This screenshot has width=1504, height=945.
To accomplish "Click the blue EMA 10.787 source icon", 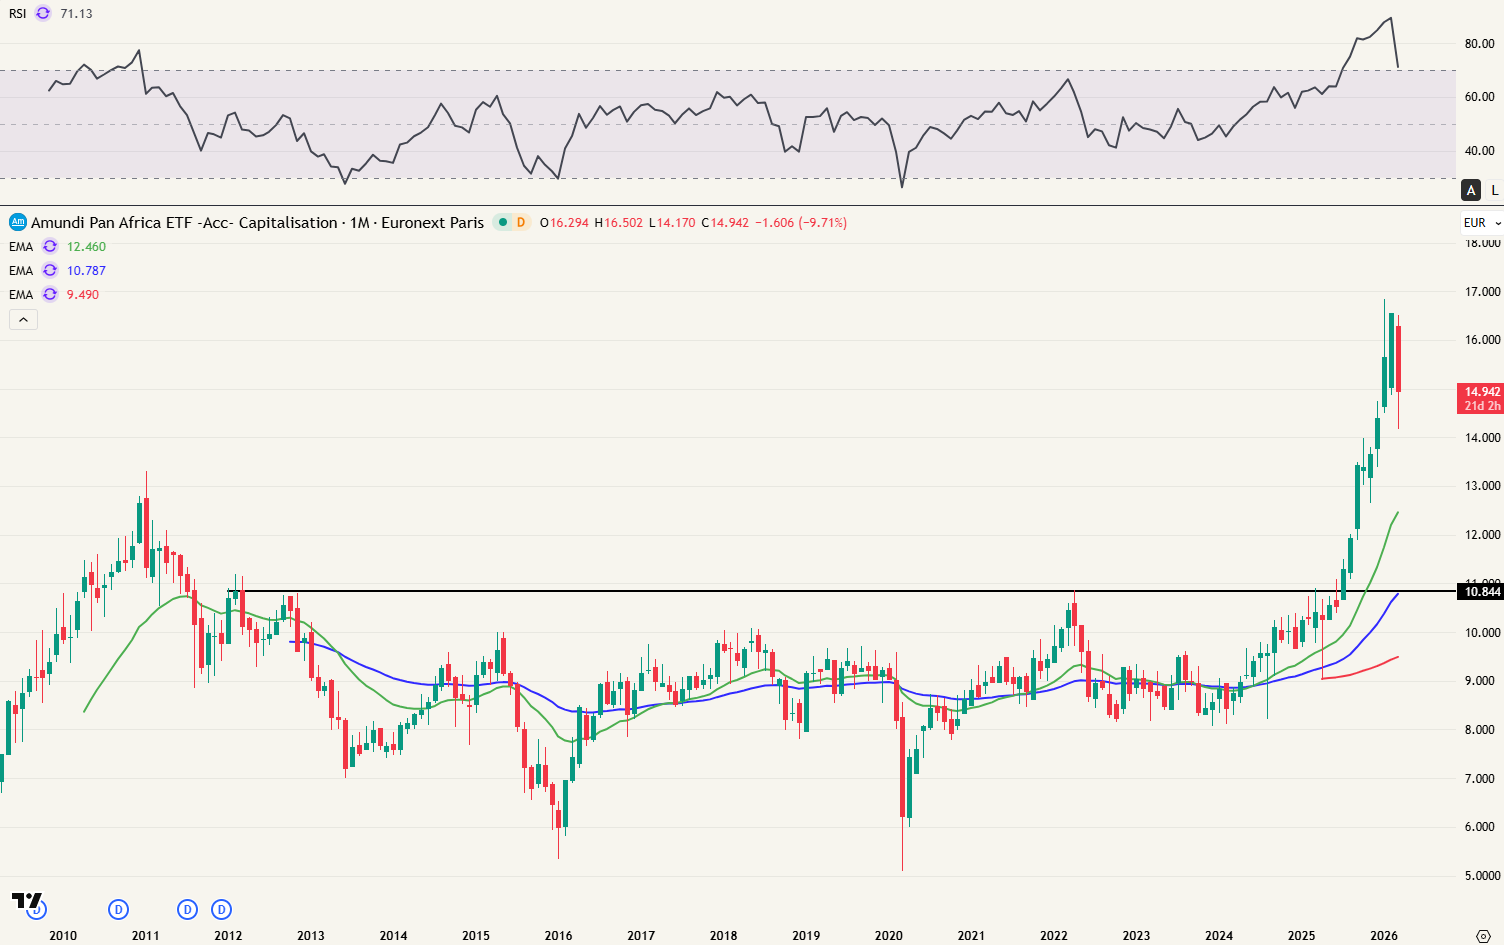I will point(48,270).
